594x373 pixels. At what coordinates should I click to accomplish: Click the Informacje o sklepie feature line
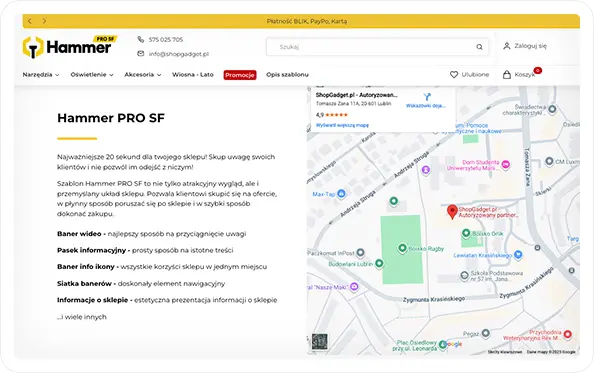167,300
